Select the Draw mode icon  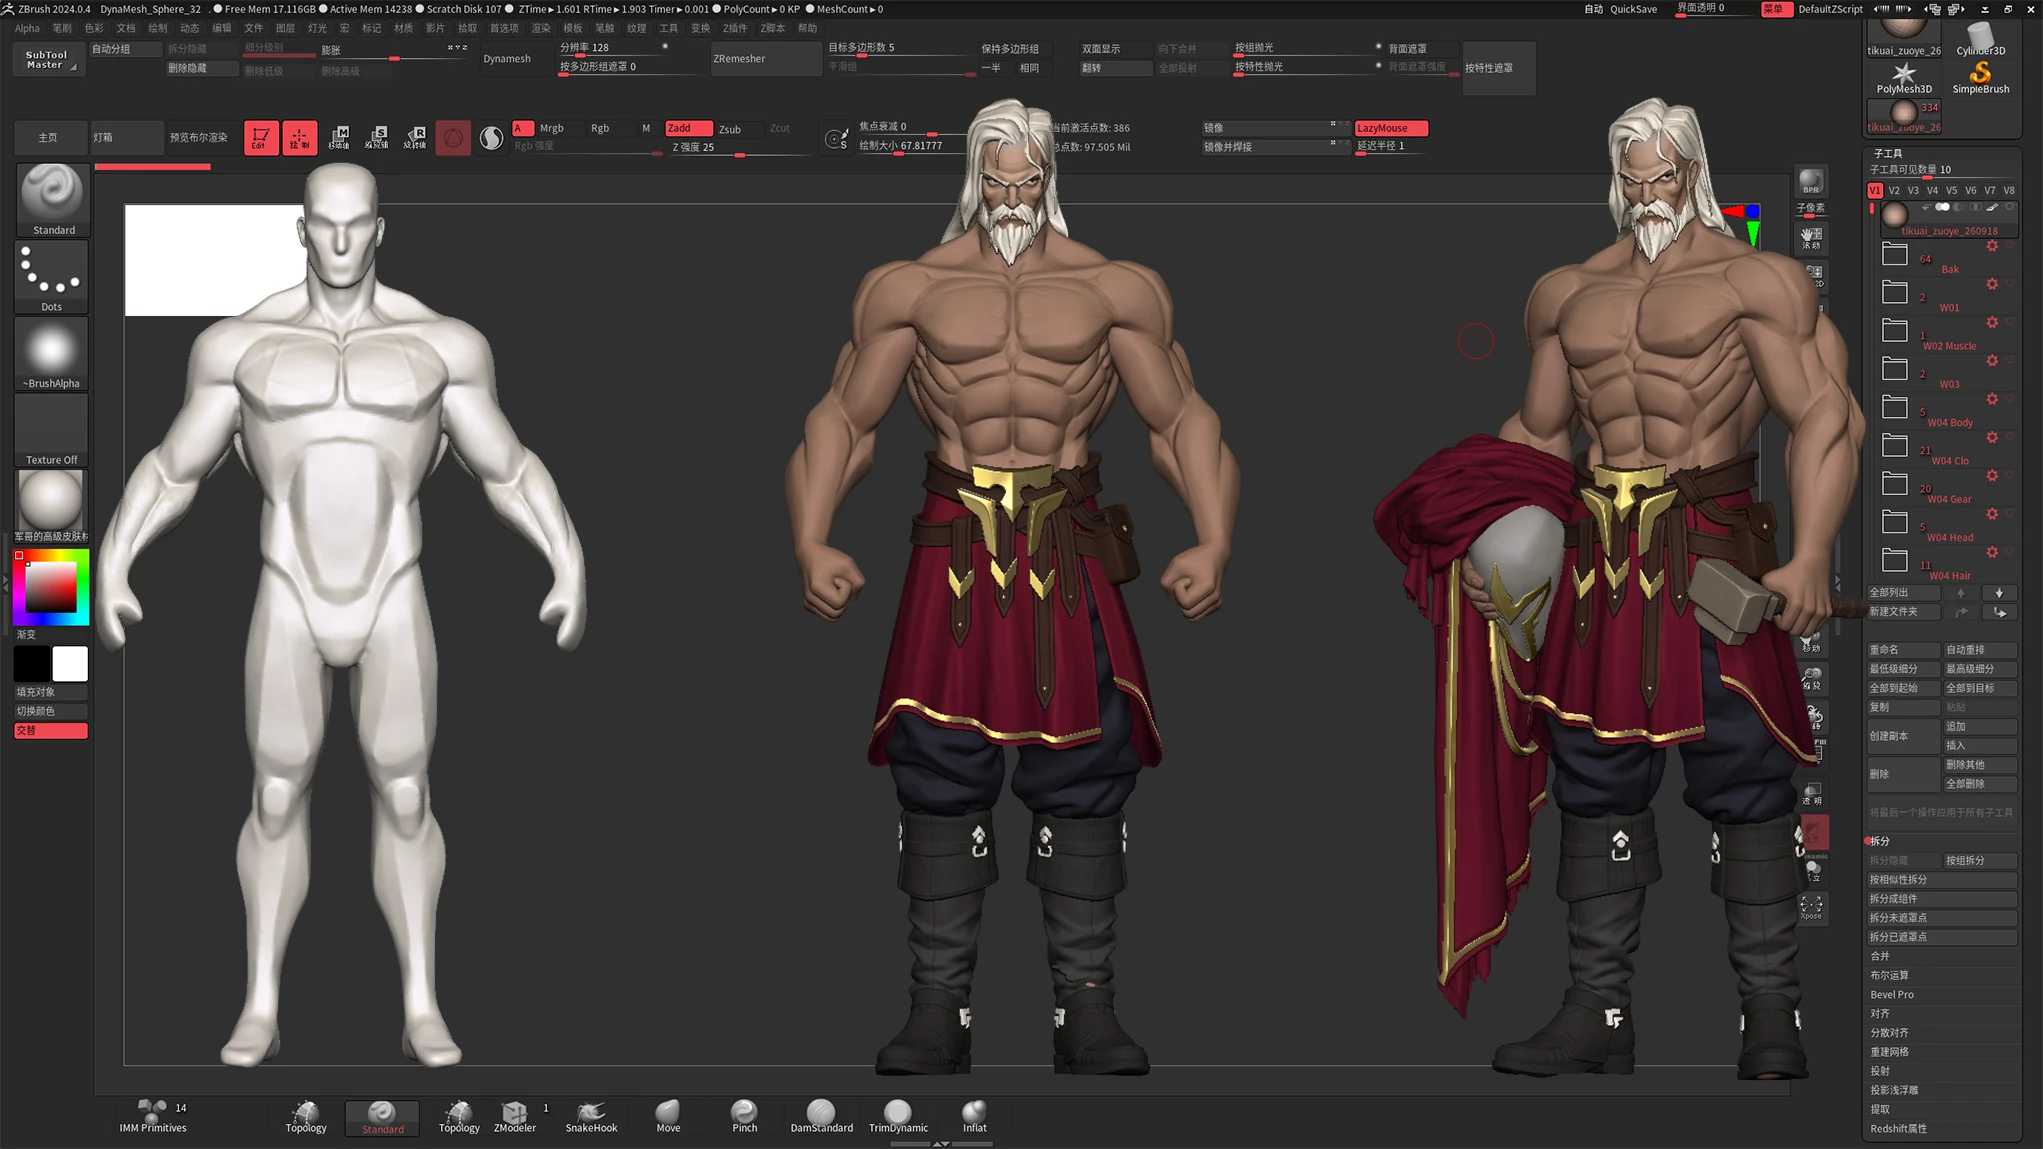(299, 137)
